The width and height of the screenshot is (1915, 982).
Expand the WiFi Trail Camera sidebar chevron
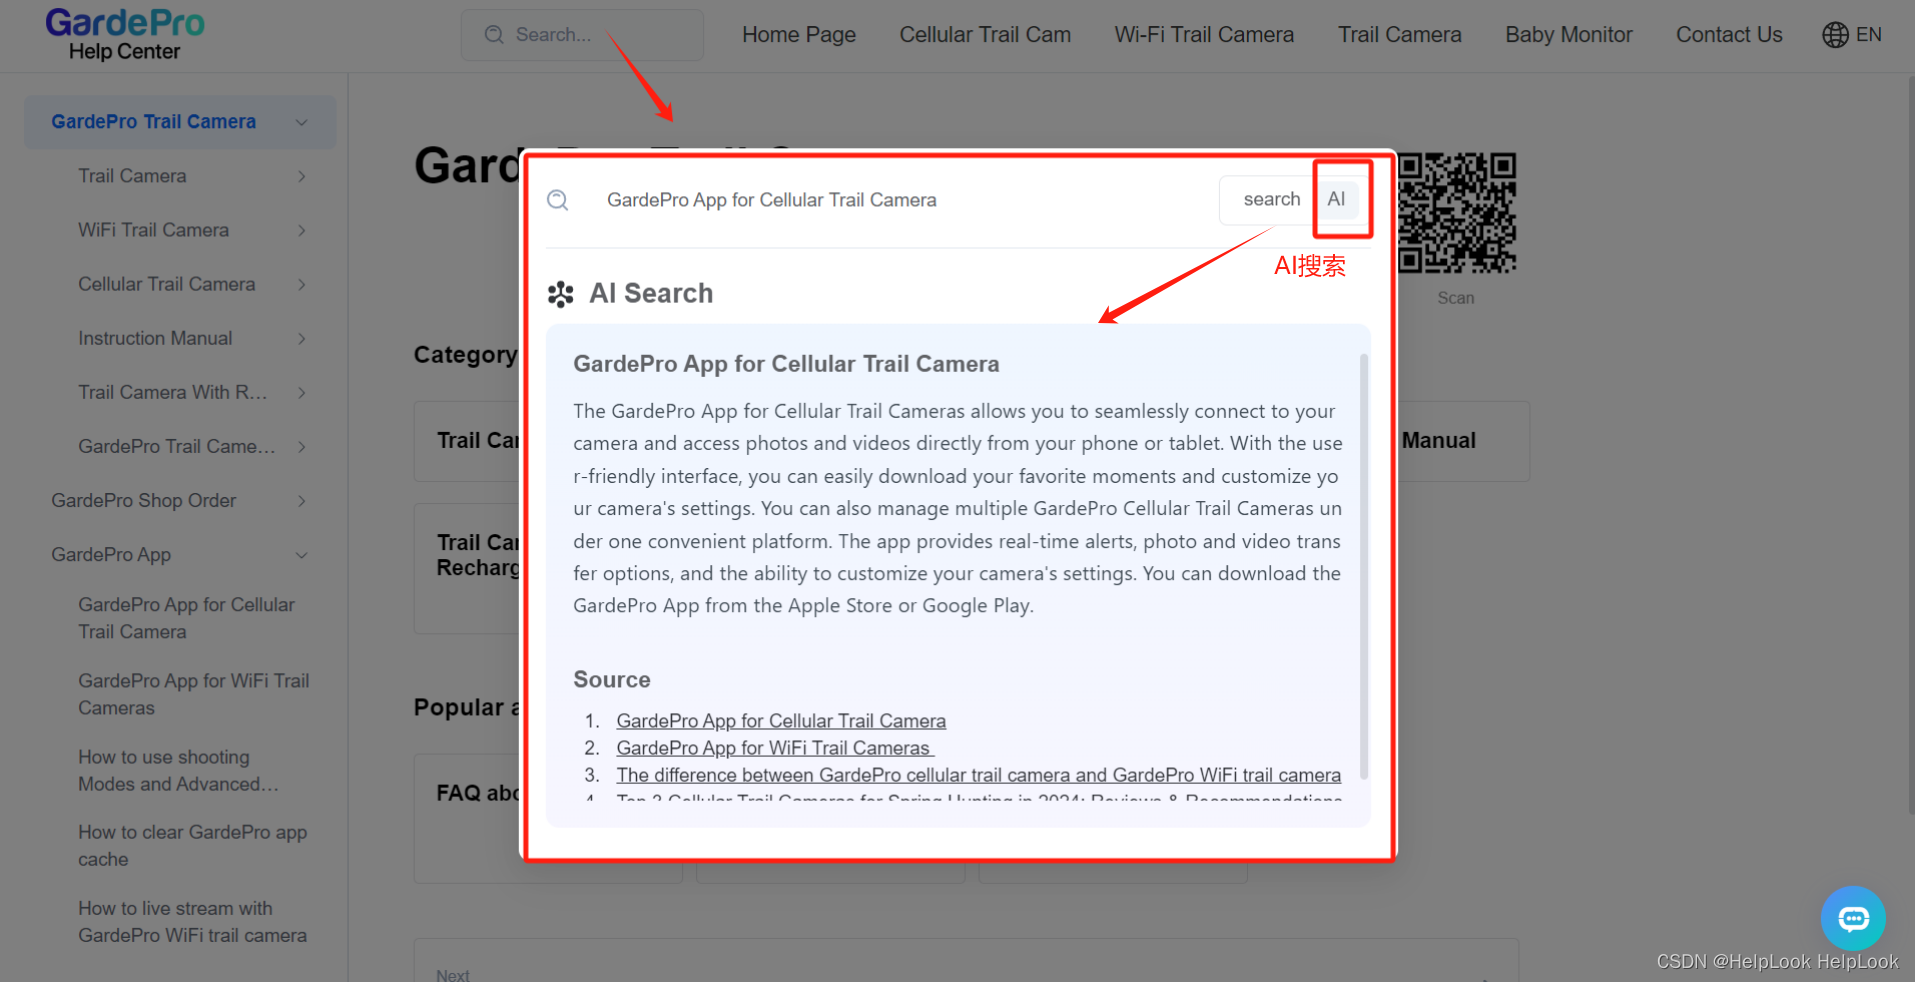(301, 230)
